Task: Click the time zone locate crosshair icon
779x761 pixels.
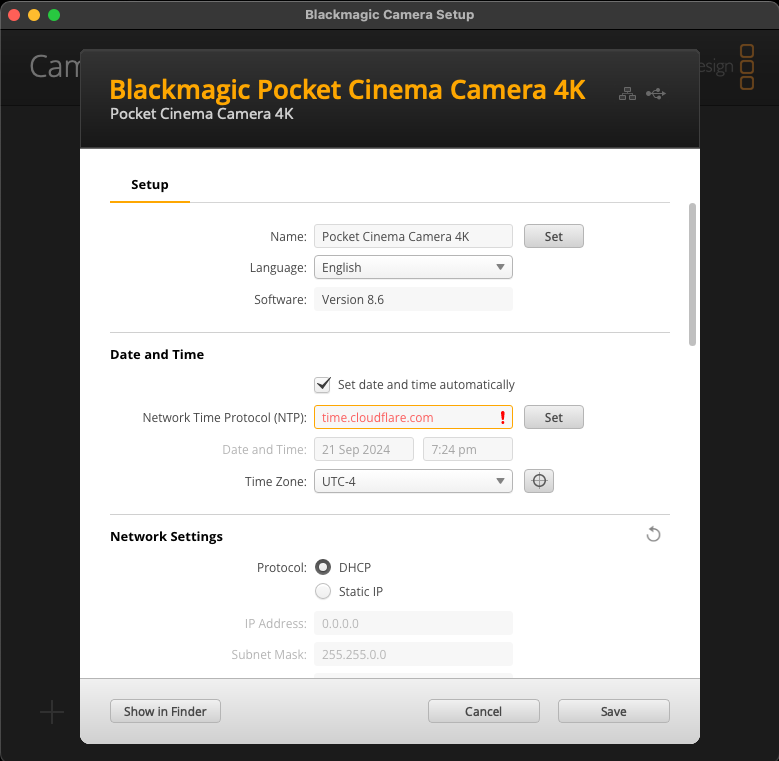Action: tap(539, 481)
